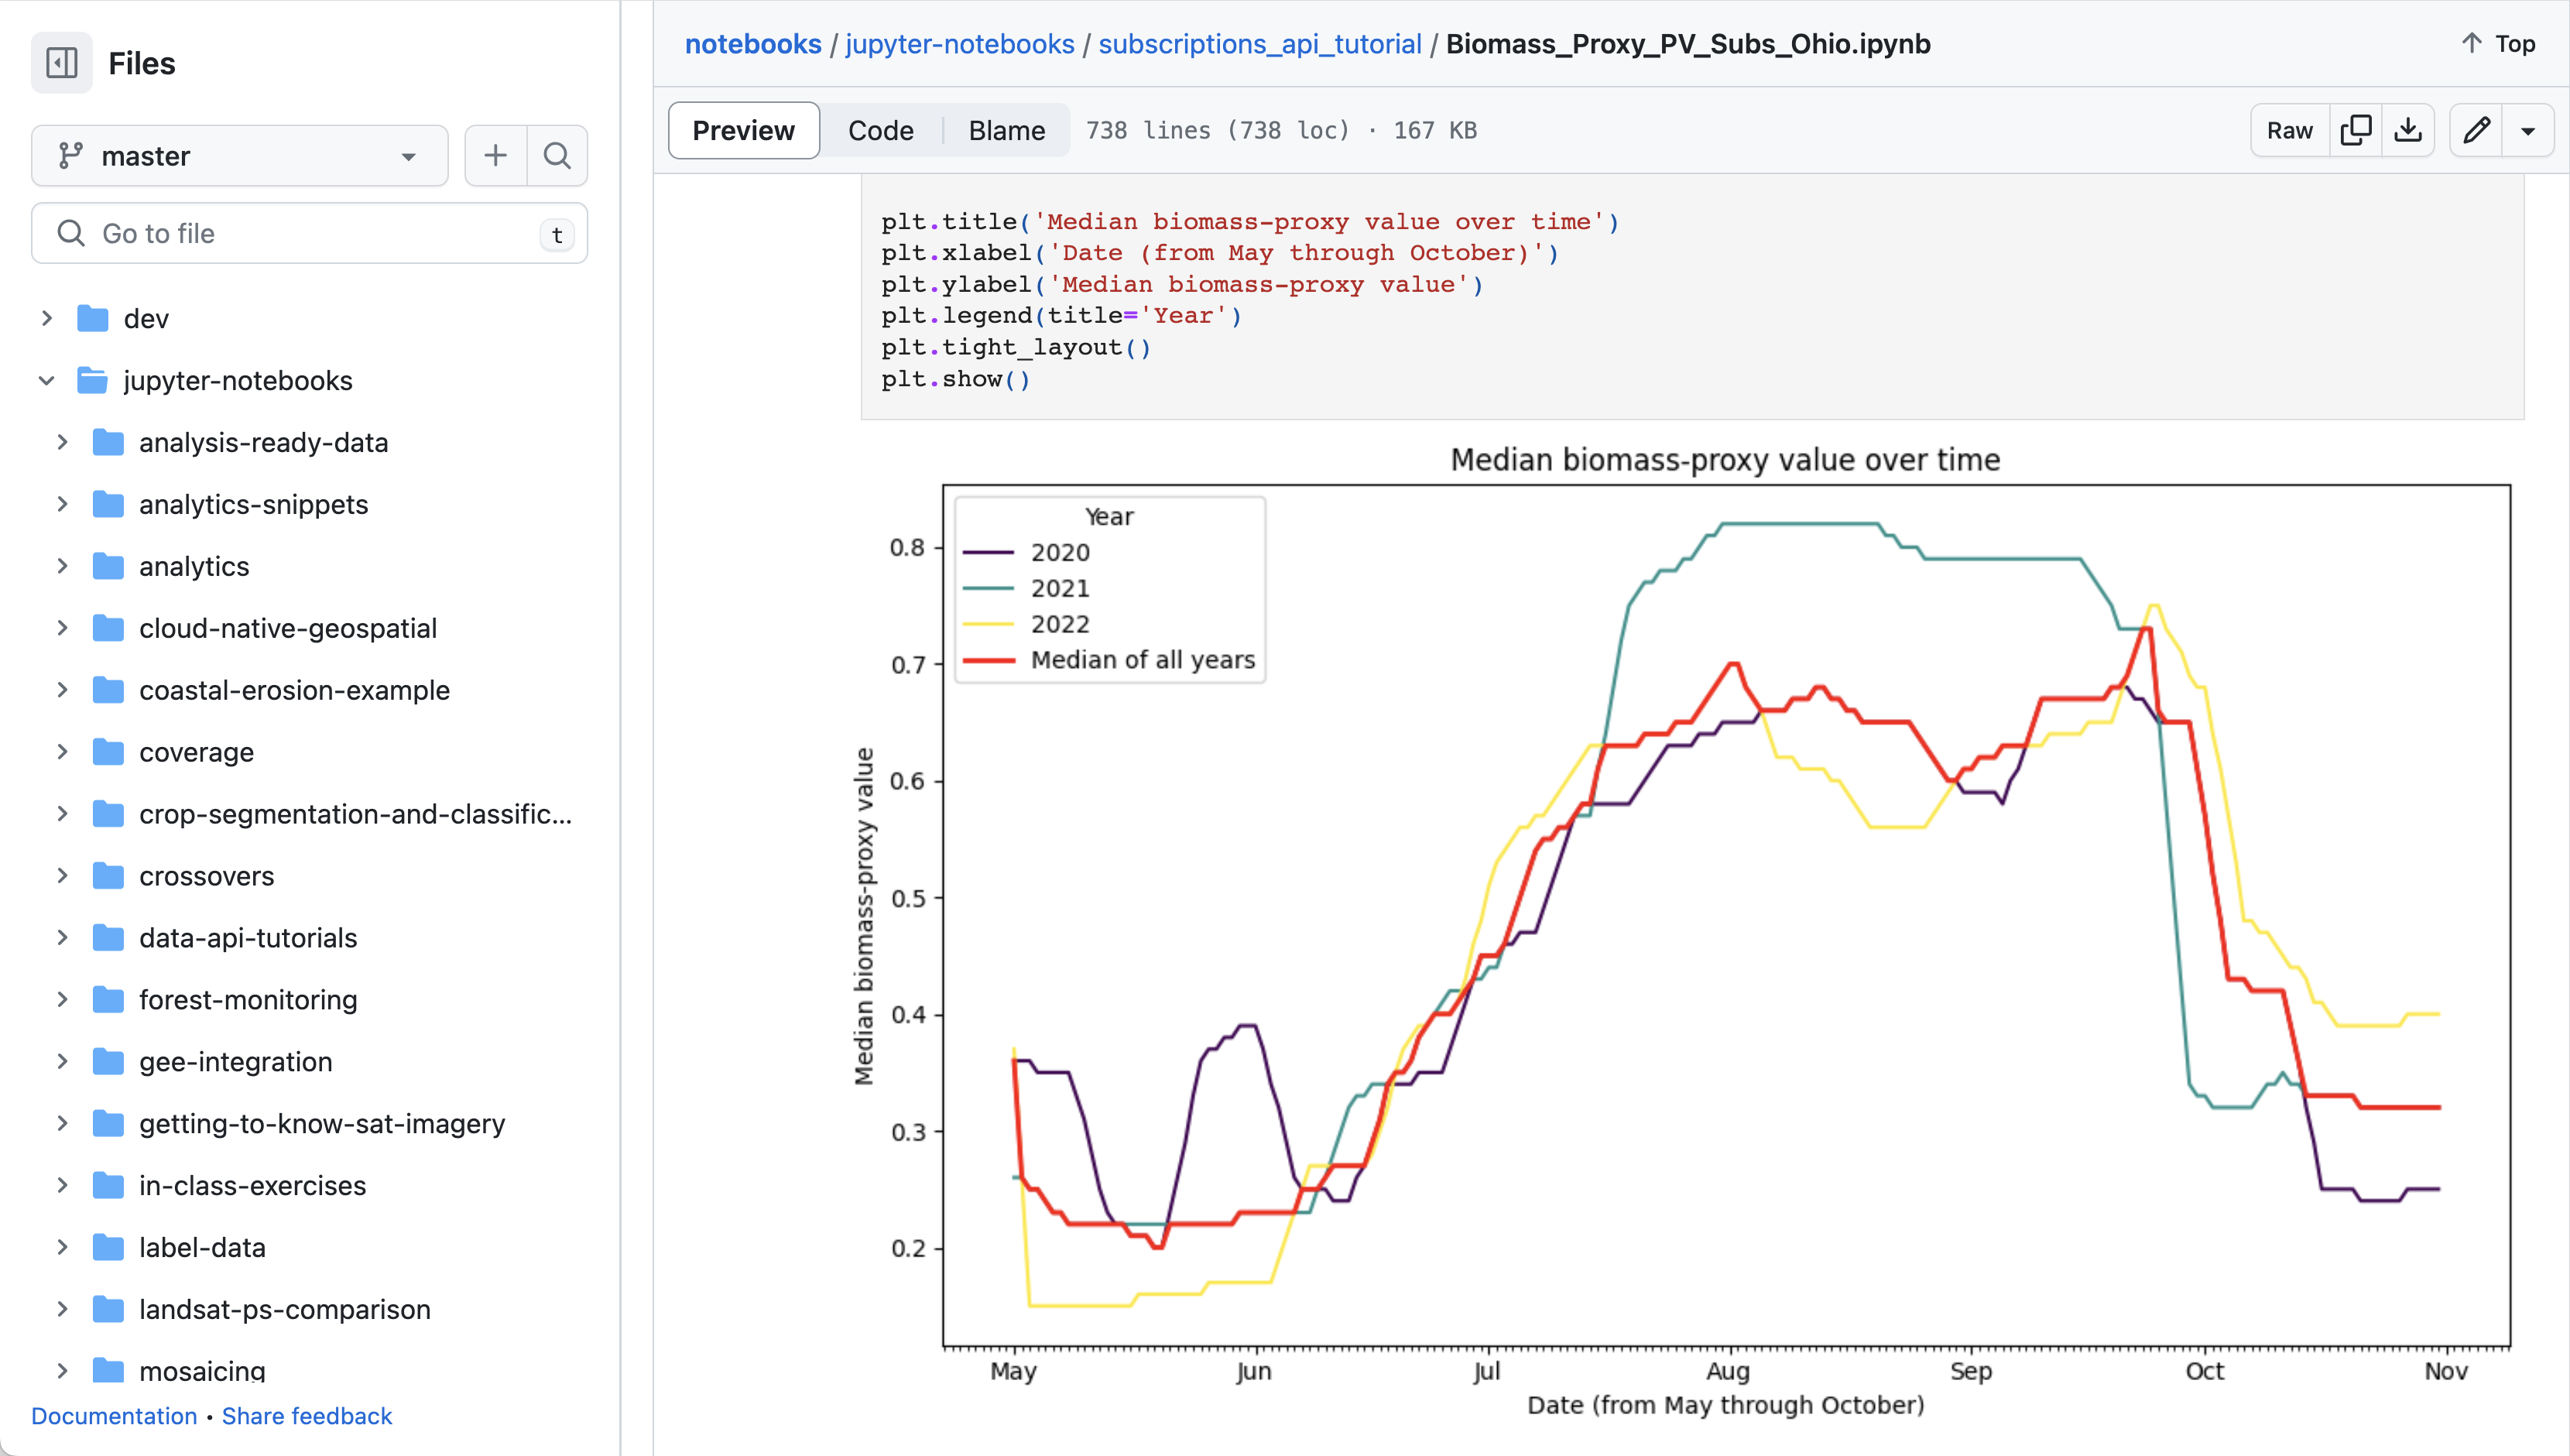Collapse the Files side panel
The image size is (2570, 1456).
coord(61,62)
